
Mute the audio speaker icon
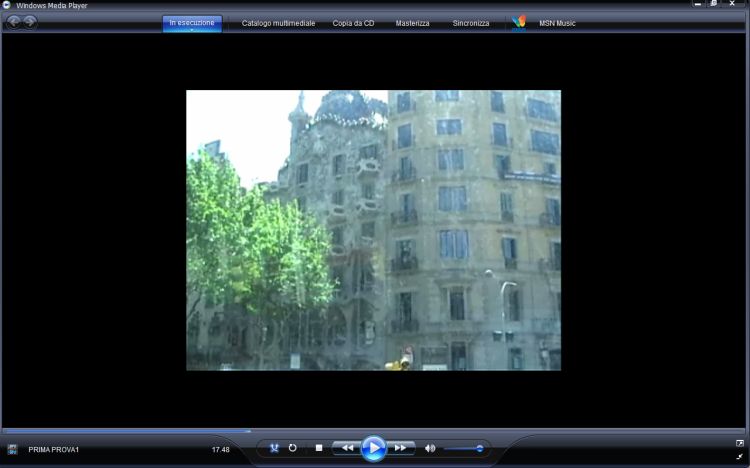click(430, 448)
